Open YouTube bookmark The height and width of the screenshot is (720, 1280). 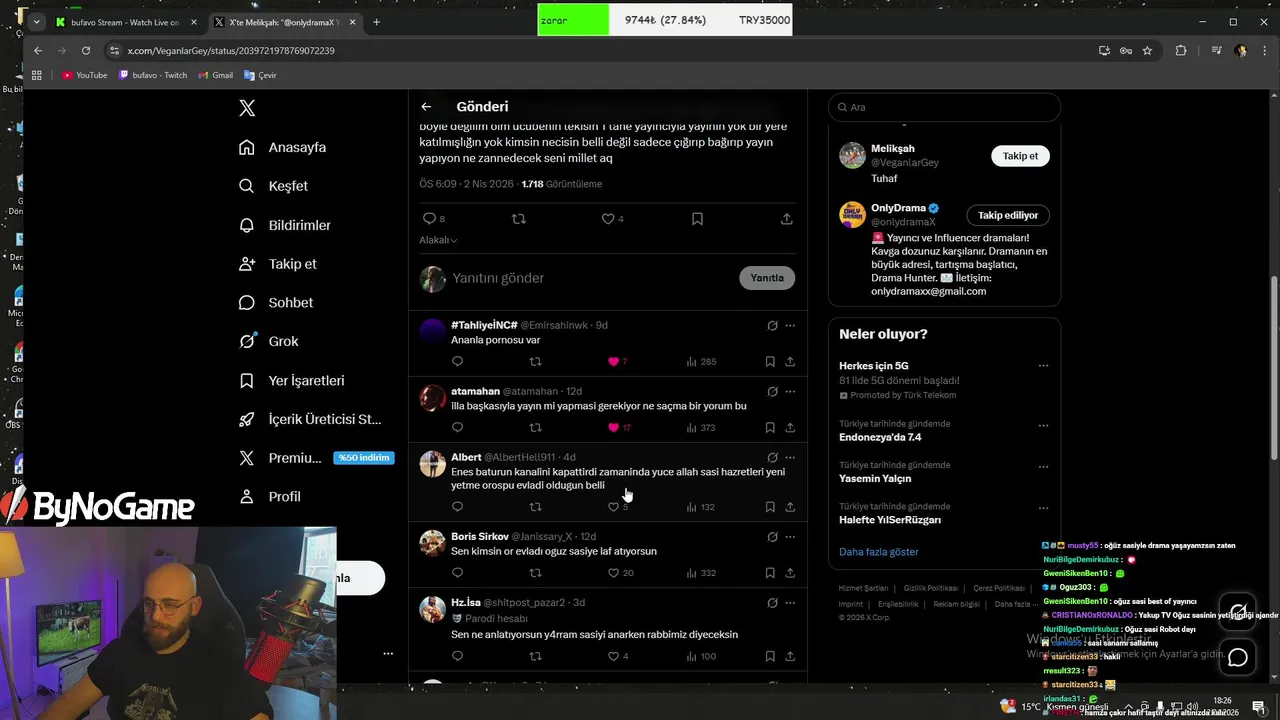pos(84,75)
